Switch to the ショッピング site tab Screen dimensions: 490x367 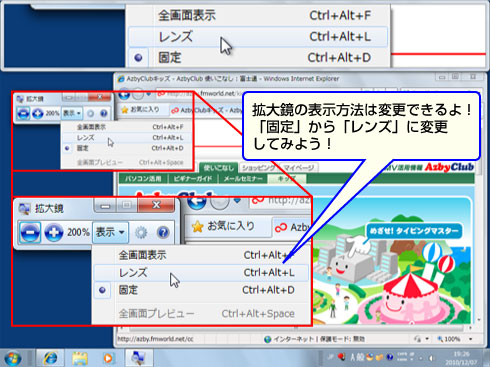click(x=258, y=168)
